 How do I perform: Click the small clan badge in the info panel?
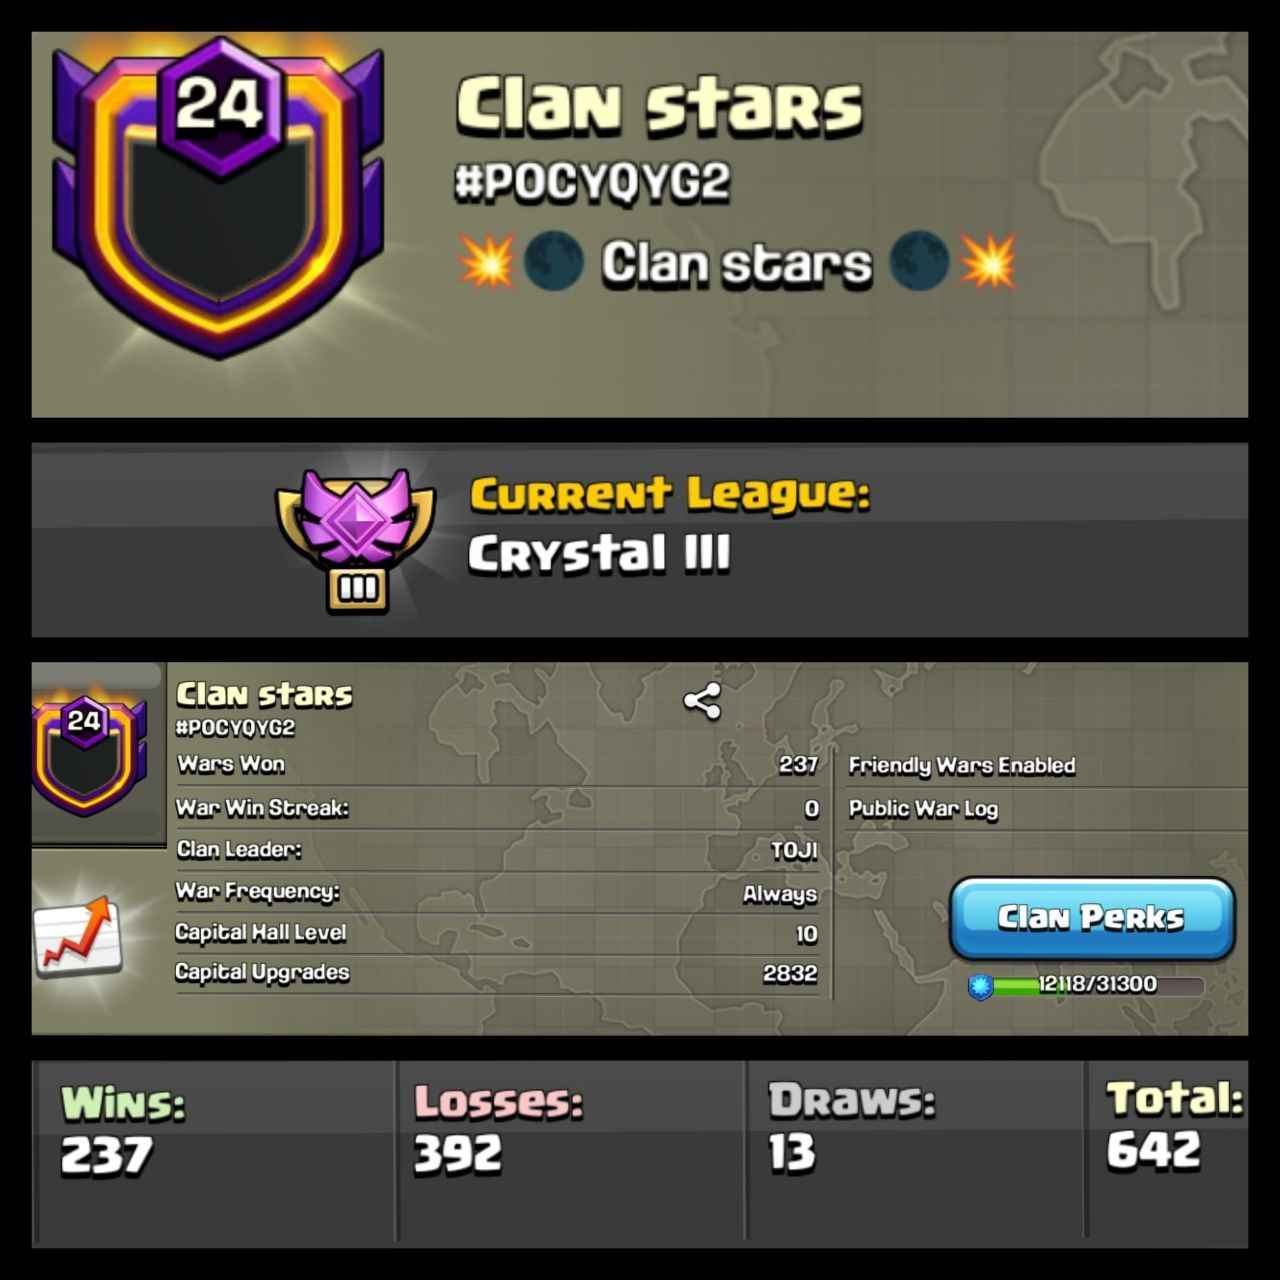click(x=85, y=757)
